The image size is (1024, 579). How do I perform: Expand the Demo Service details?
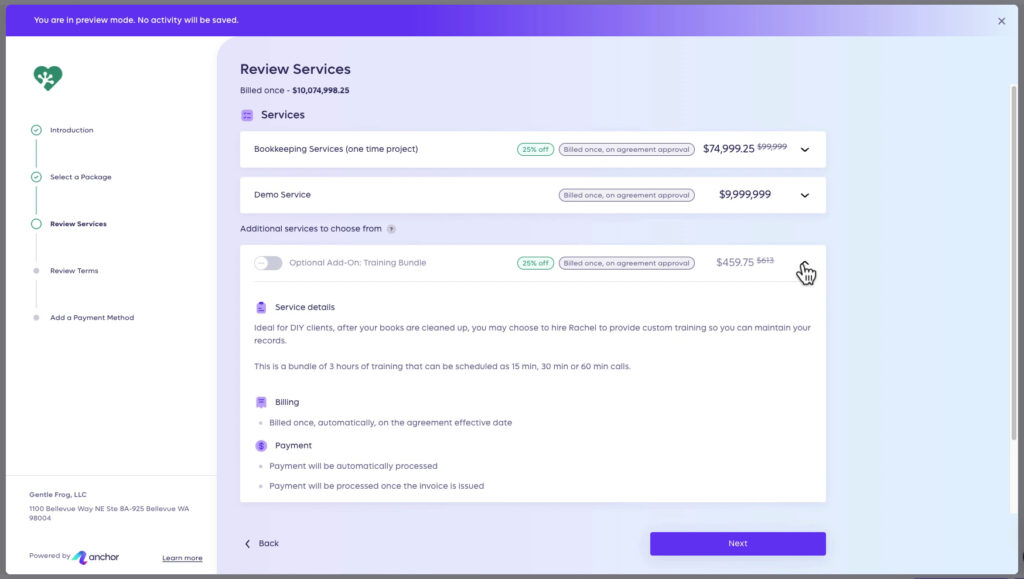click(804, 195)
